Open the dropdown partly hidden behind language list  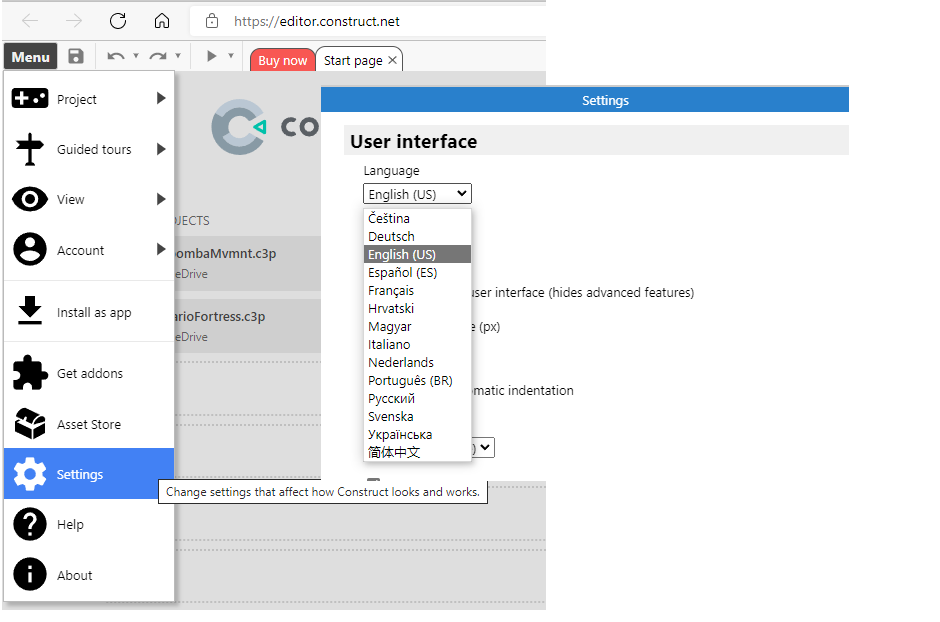tap(483, 448)
